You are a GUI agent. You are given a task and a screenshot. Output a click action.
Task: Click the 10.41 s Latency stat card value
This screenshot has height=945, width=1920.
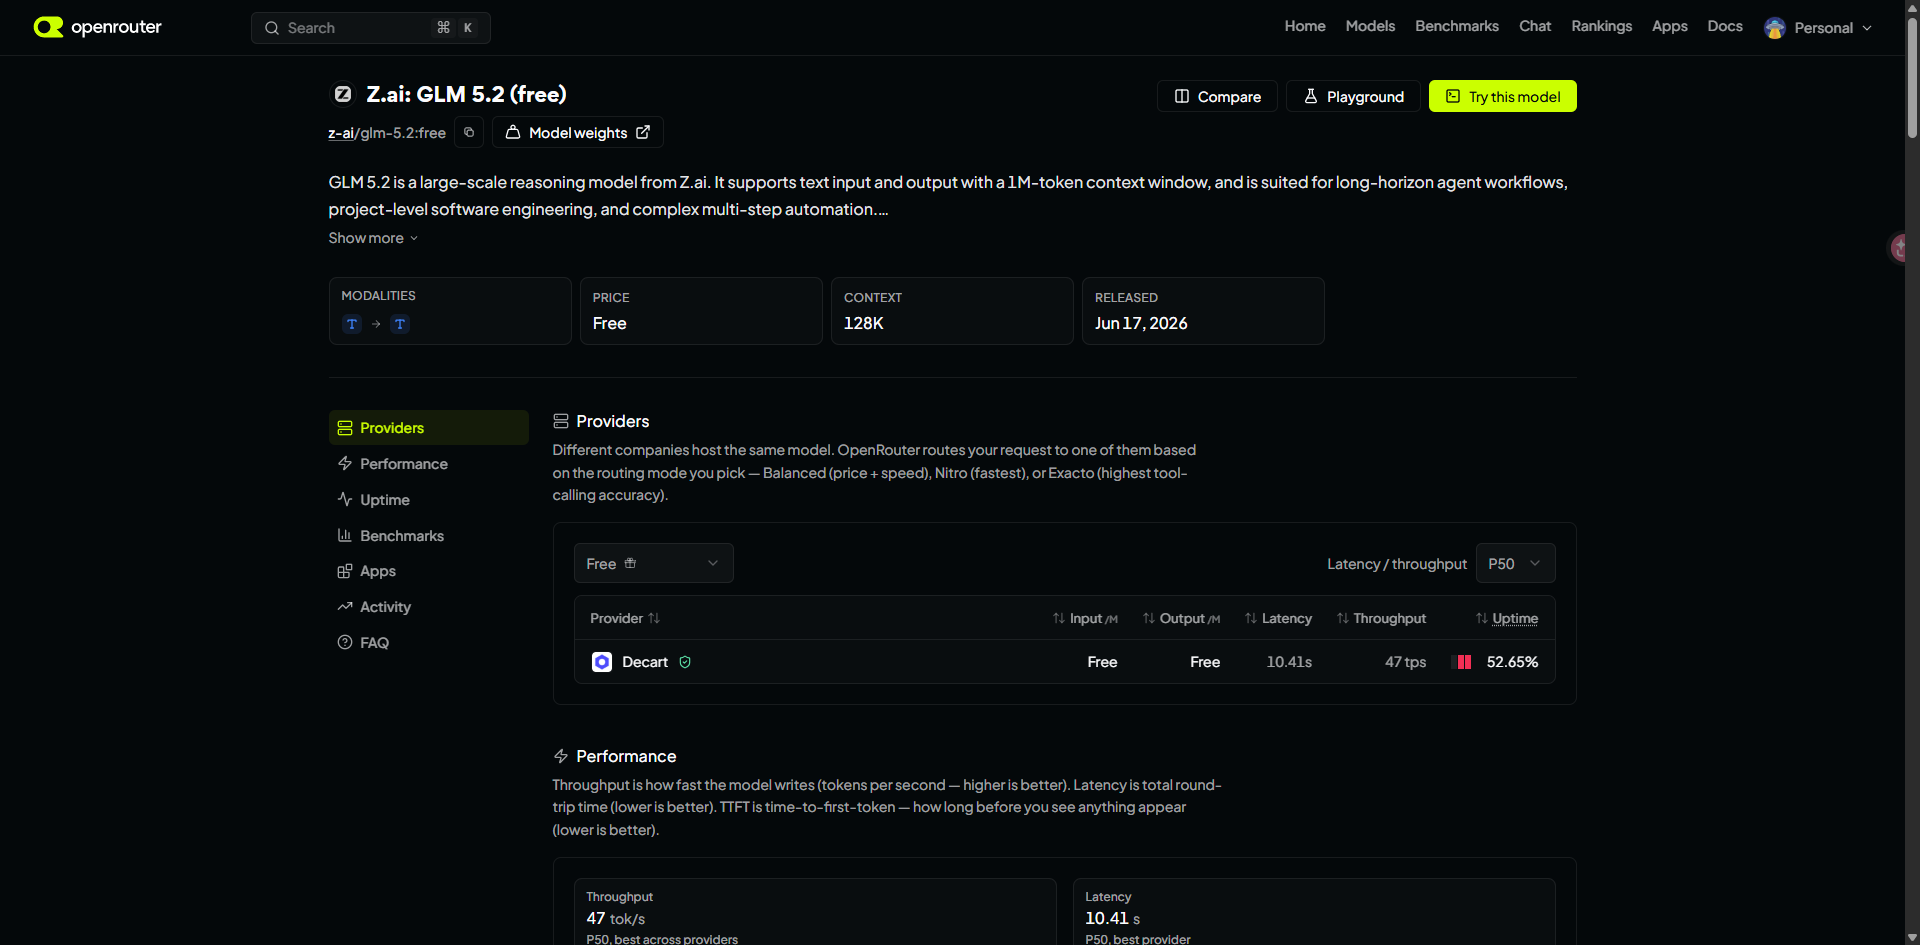point(1113,918)
